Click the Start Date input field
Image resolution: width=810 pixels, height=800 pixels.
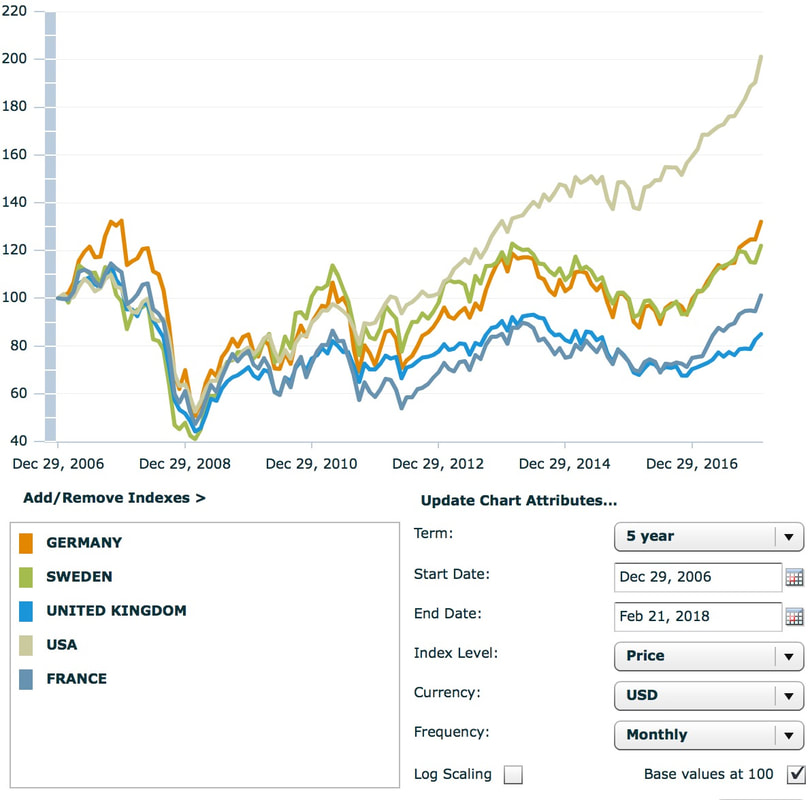click(x=698, y=577)
